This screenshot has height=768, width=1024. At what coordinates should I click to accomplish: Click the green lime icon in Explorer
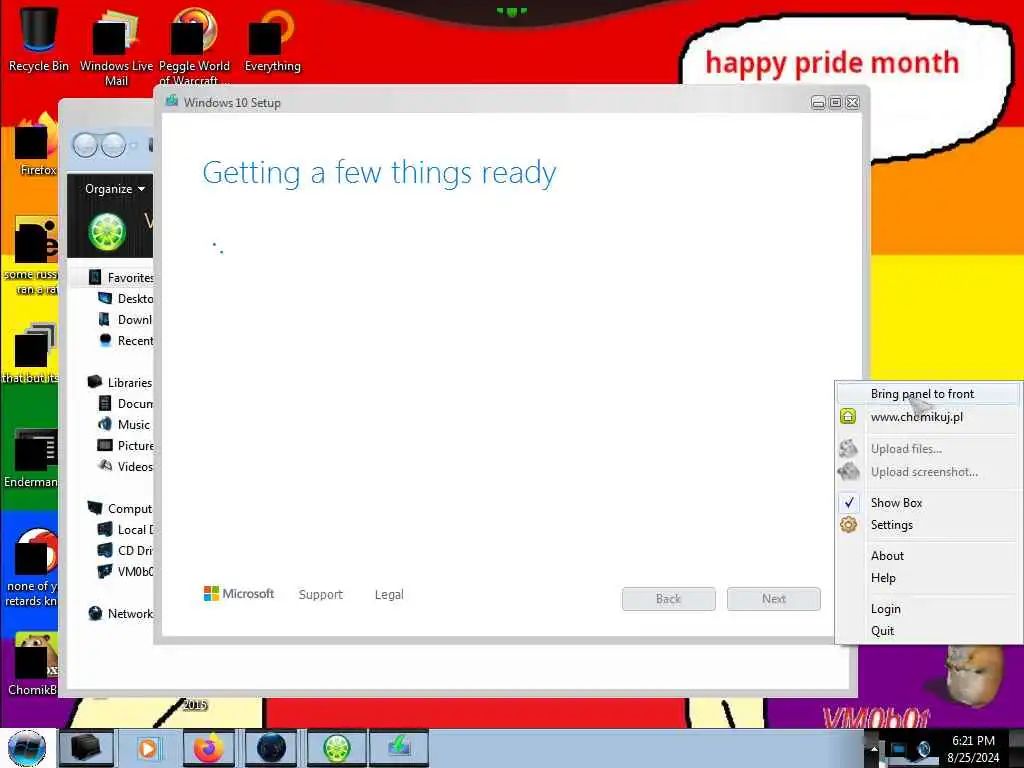tap(106, 232)
